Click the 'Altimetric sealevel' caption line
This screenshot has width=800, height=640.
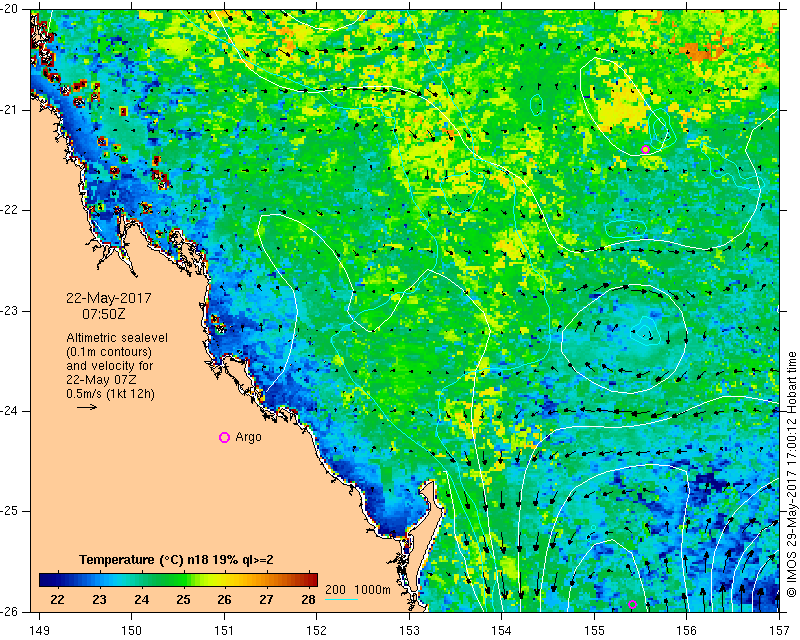click(x=117, y=338)
